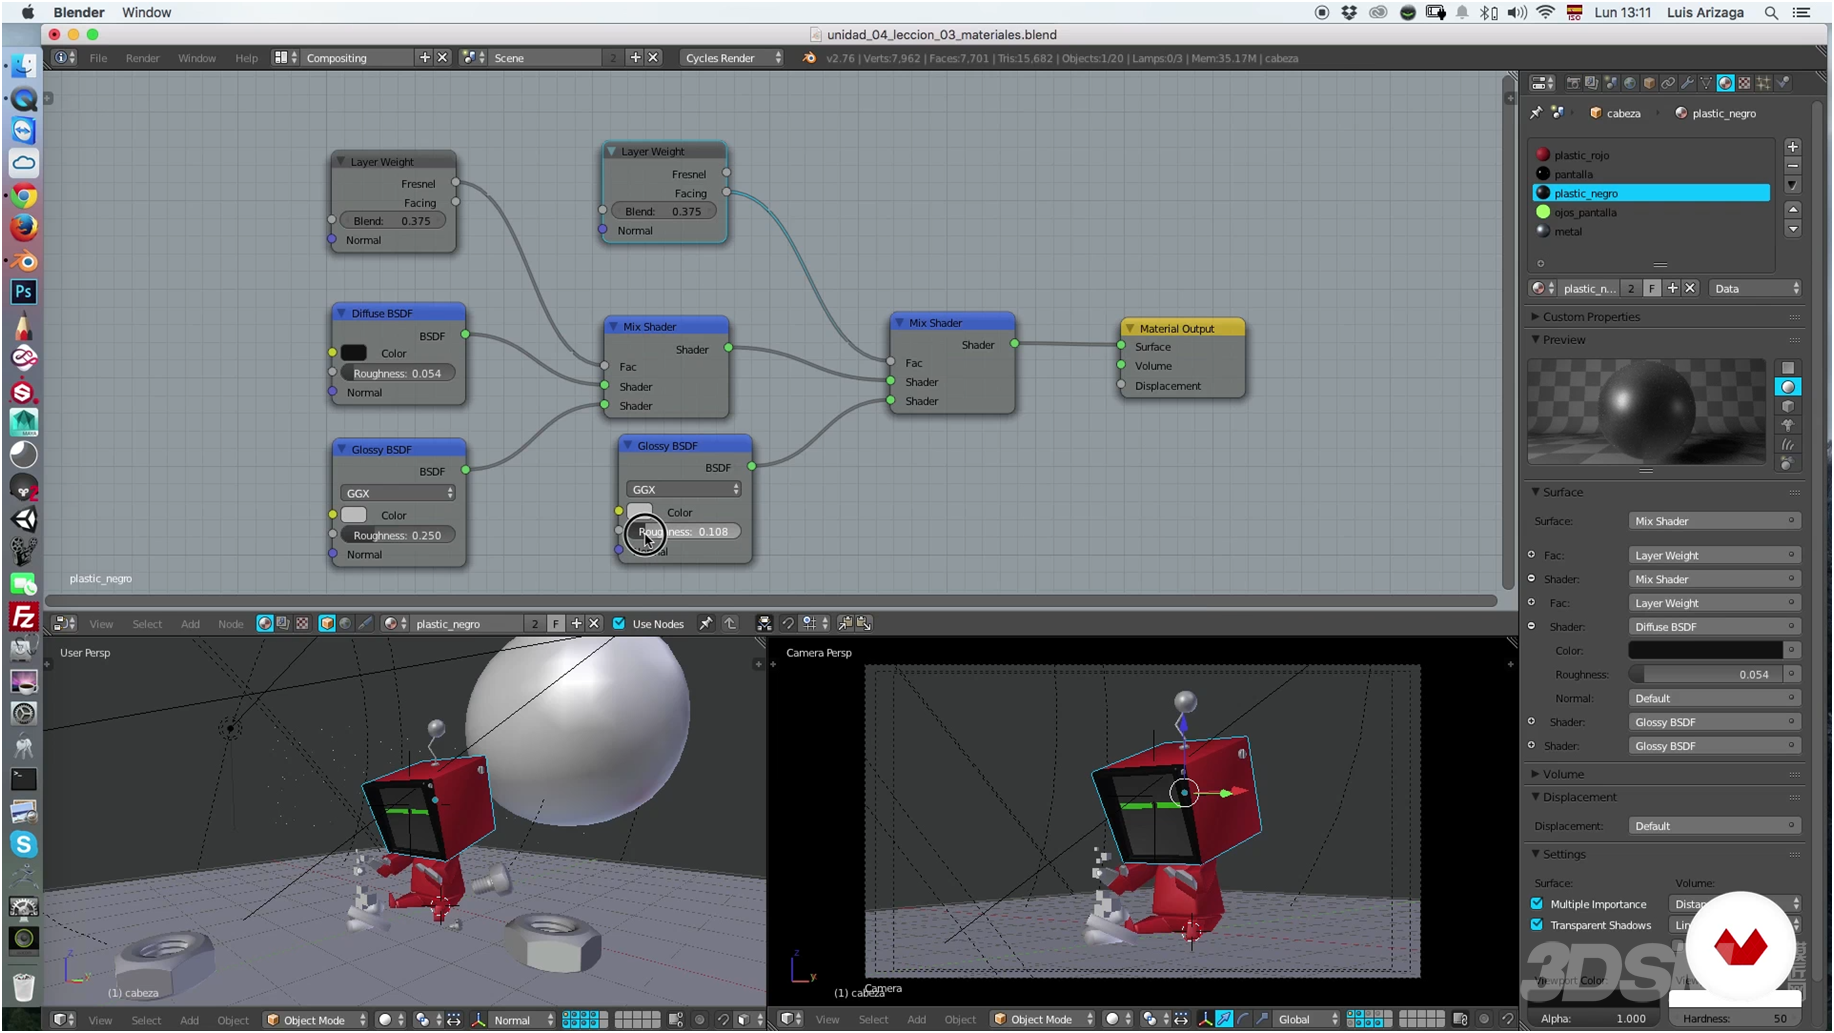
Task: Select shader nodes tree type in node editor
Action: [265, 623]
